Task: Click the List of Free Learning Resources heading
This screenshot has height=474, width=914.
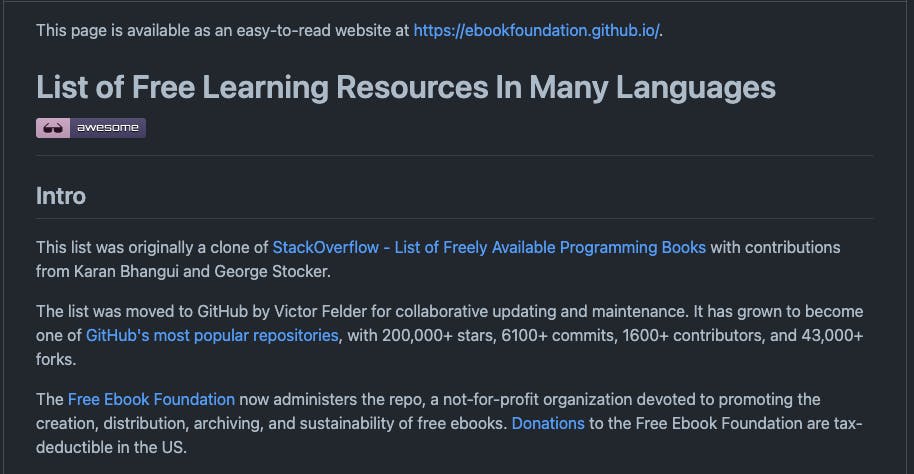Action: coord(406,87)
